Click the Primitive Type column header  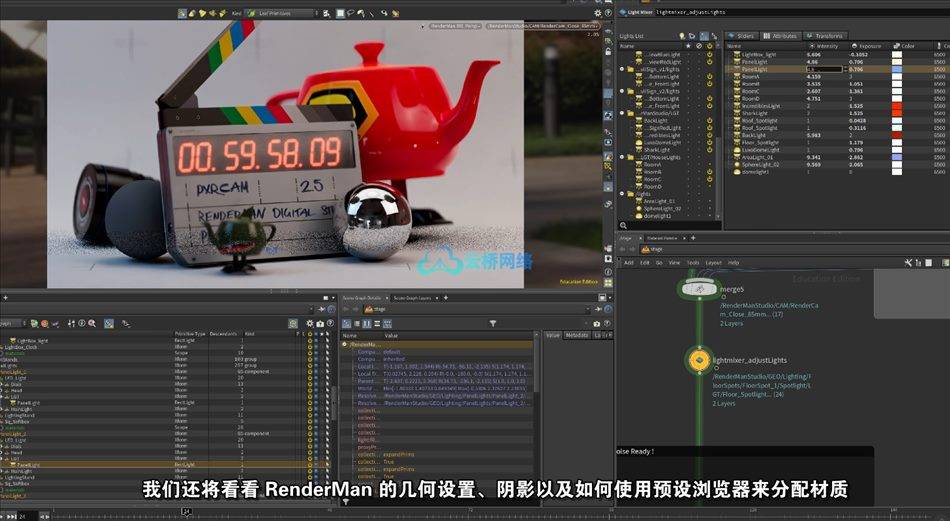(190, 334)
